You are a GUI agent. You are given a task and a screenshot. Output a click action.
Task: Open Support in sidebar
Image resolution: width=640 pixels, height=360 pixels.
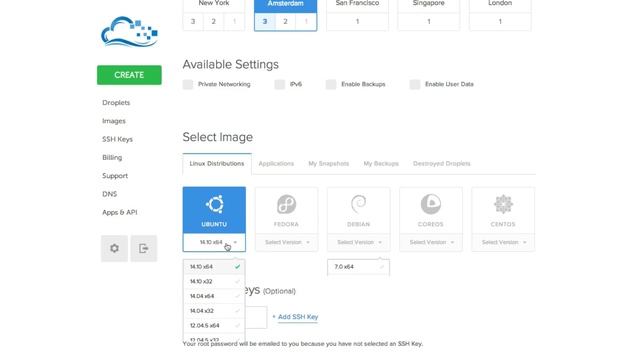point(115,176)
